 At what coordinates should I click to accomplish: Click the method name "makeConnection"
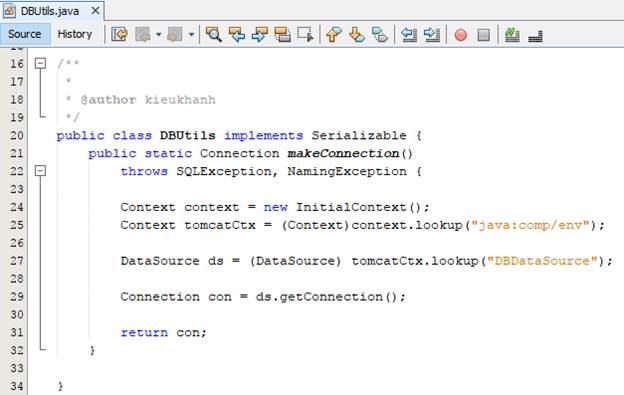click(x=343, y=153)
